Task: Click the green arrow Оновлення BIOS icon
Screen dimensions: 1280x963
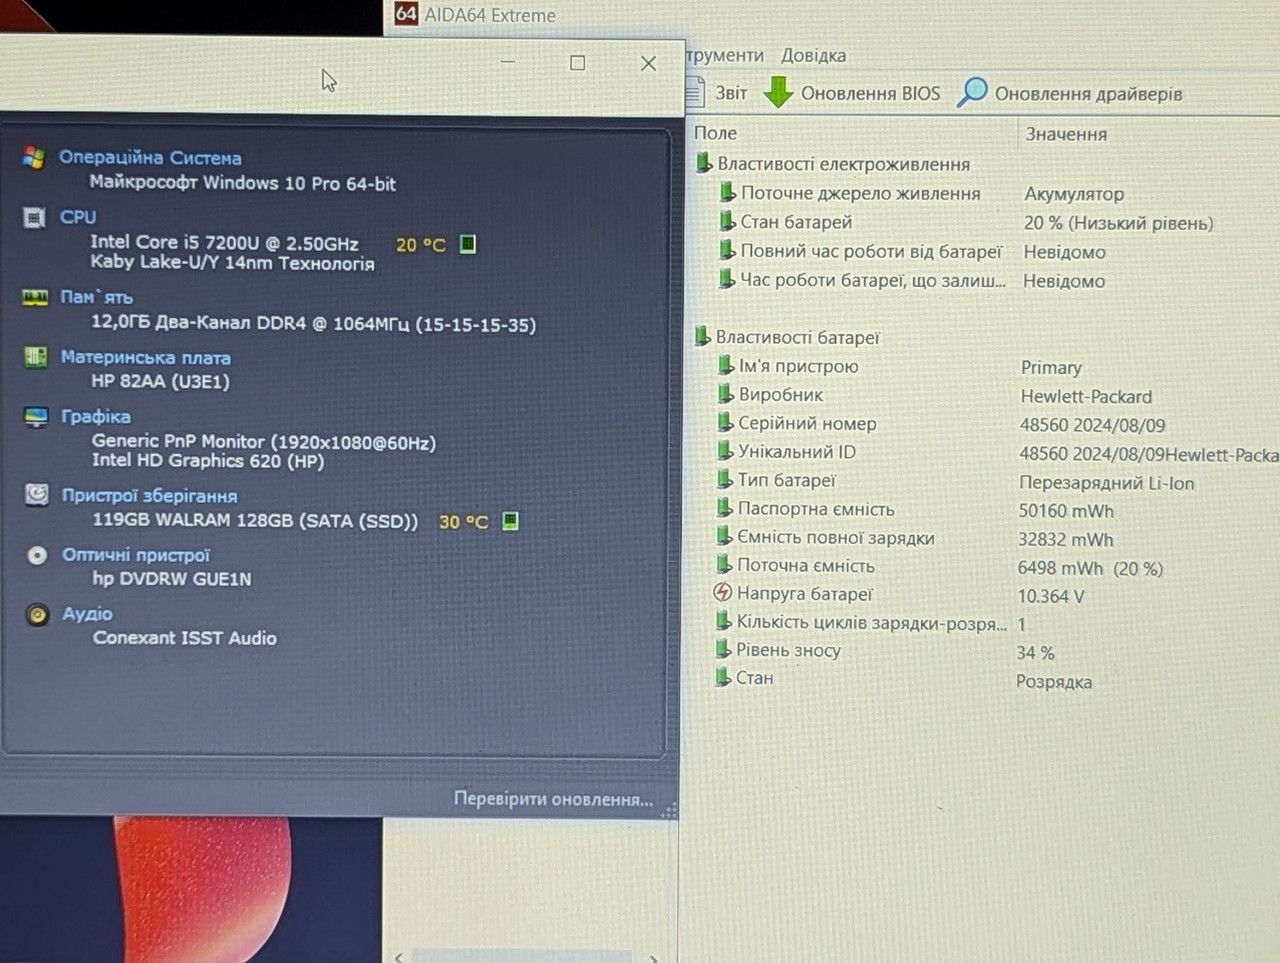Action: coord(778,92)
